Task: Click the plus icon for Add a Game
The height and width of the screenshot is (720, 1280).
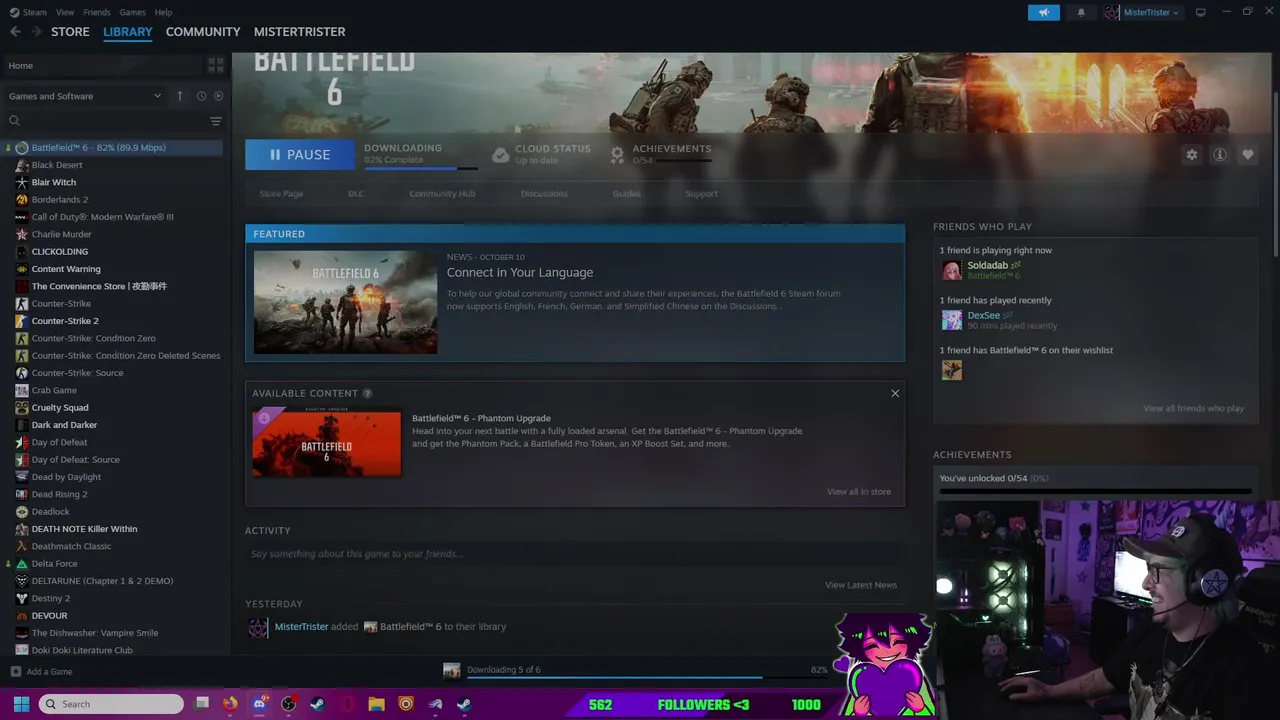Action: point(15,672)
